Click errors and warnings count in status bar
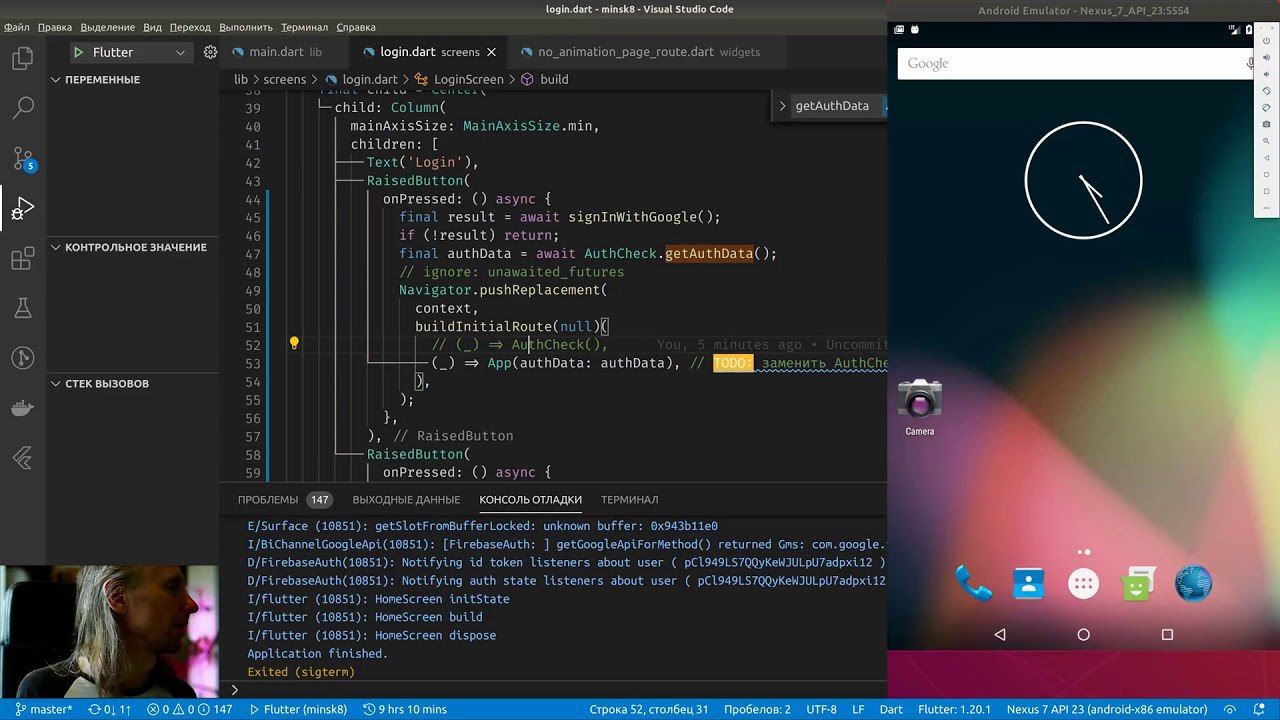Screen dimensions: 1280x720 coord(190,709)
